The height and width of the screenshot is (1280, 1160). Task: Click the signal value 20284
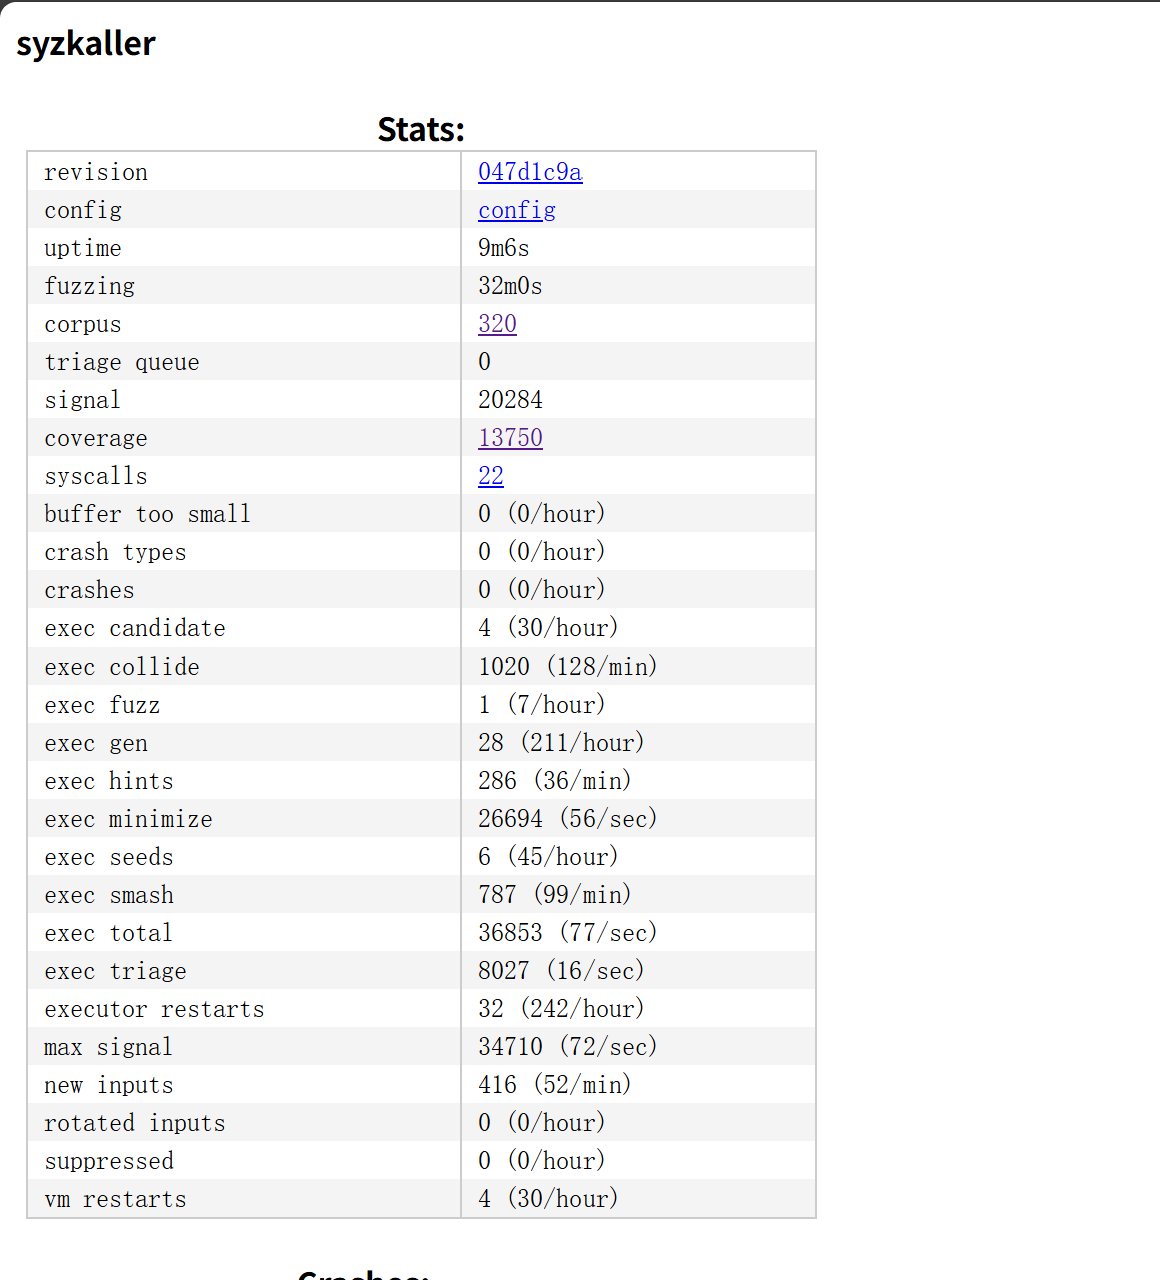(510, 400)
